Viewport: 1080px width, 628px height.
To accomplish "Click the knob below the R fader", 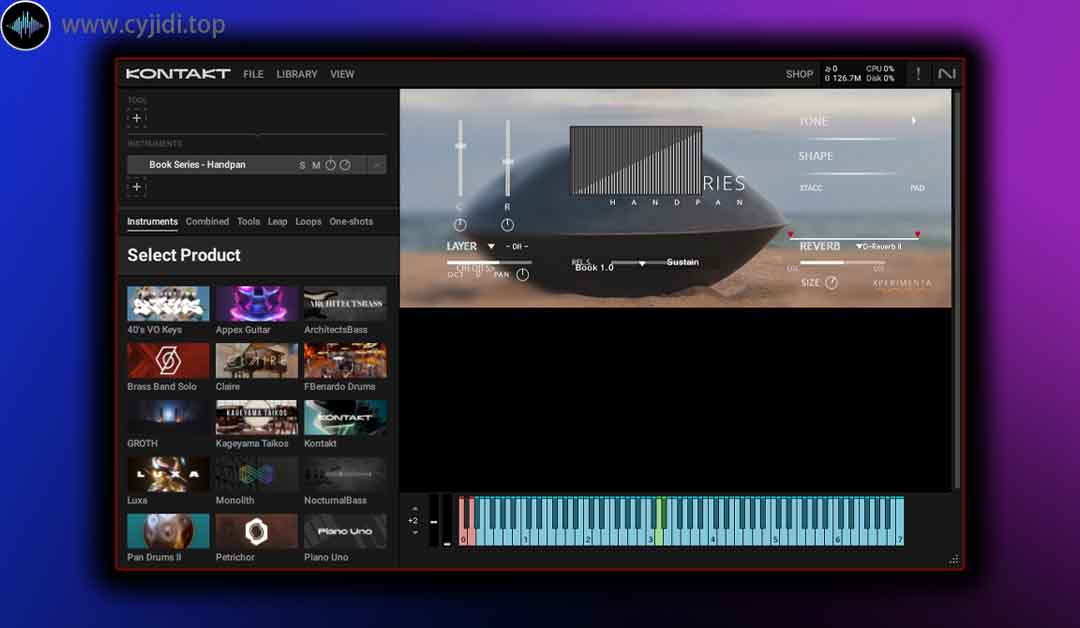I will (x=507, y=225).
